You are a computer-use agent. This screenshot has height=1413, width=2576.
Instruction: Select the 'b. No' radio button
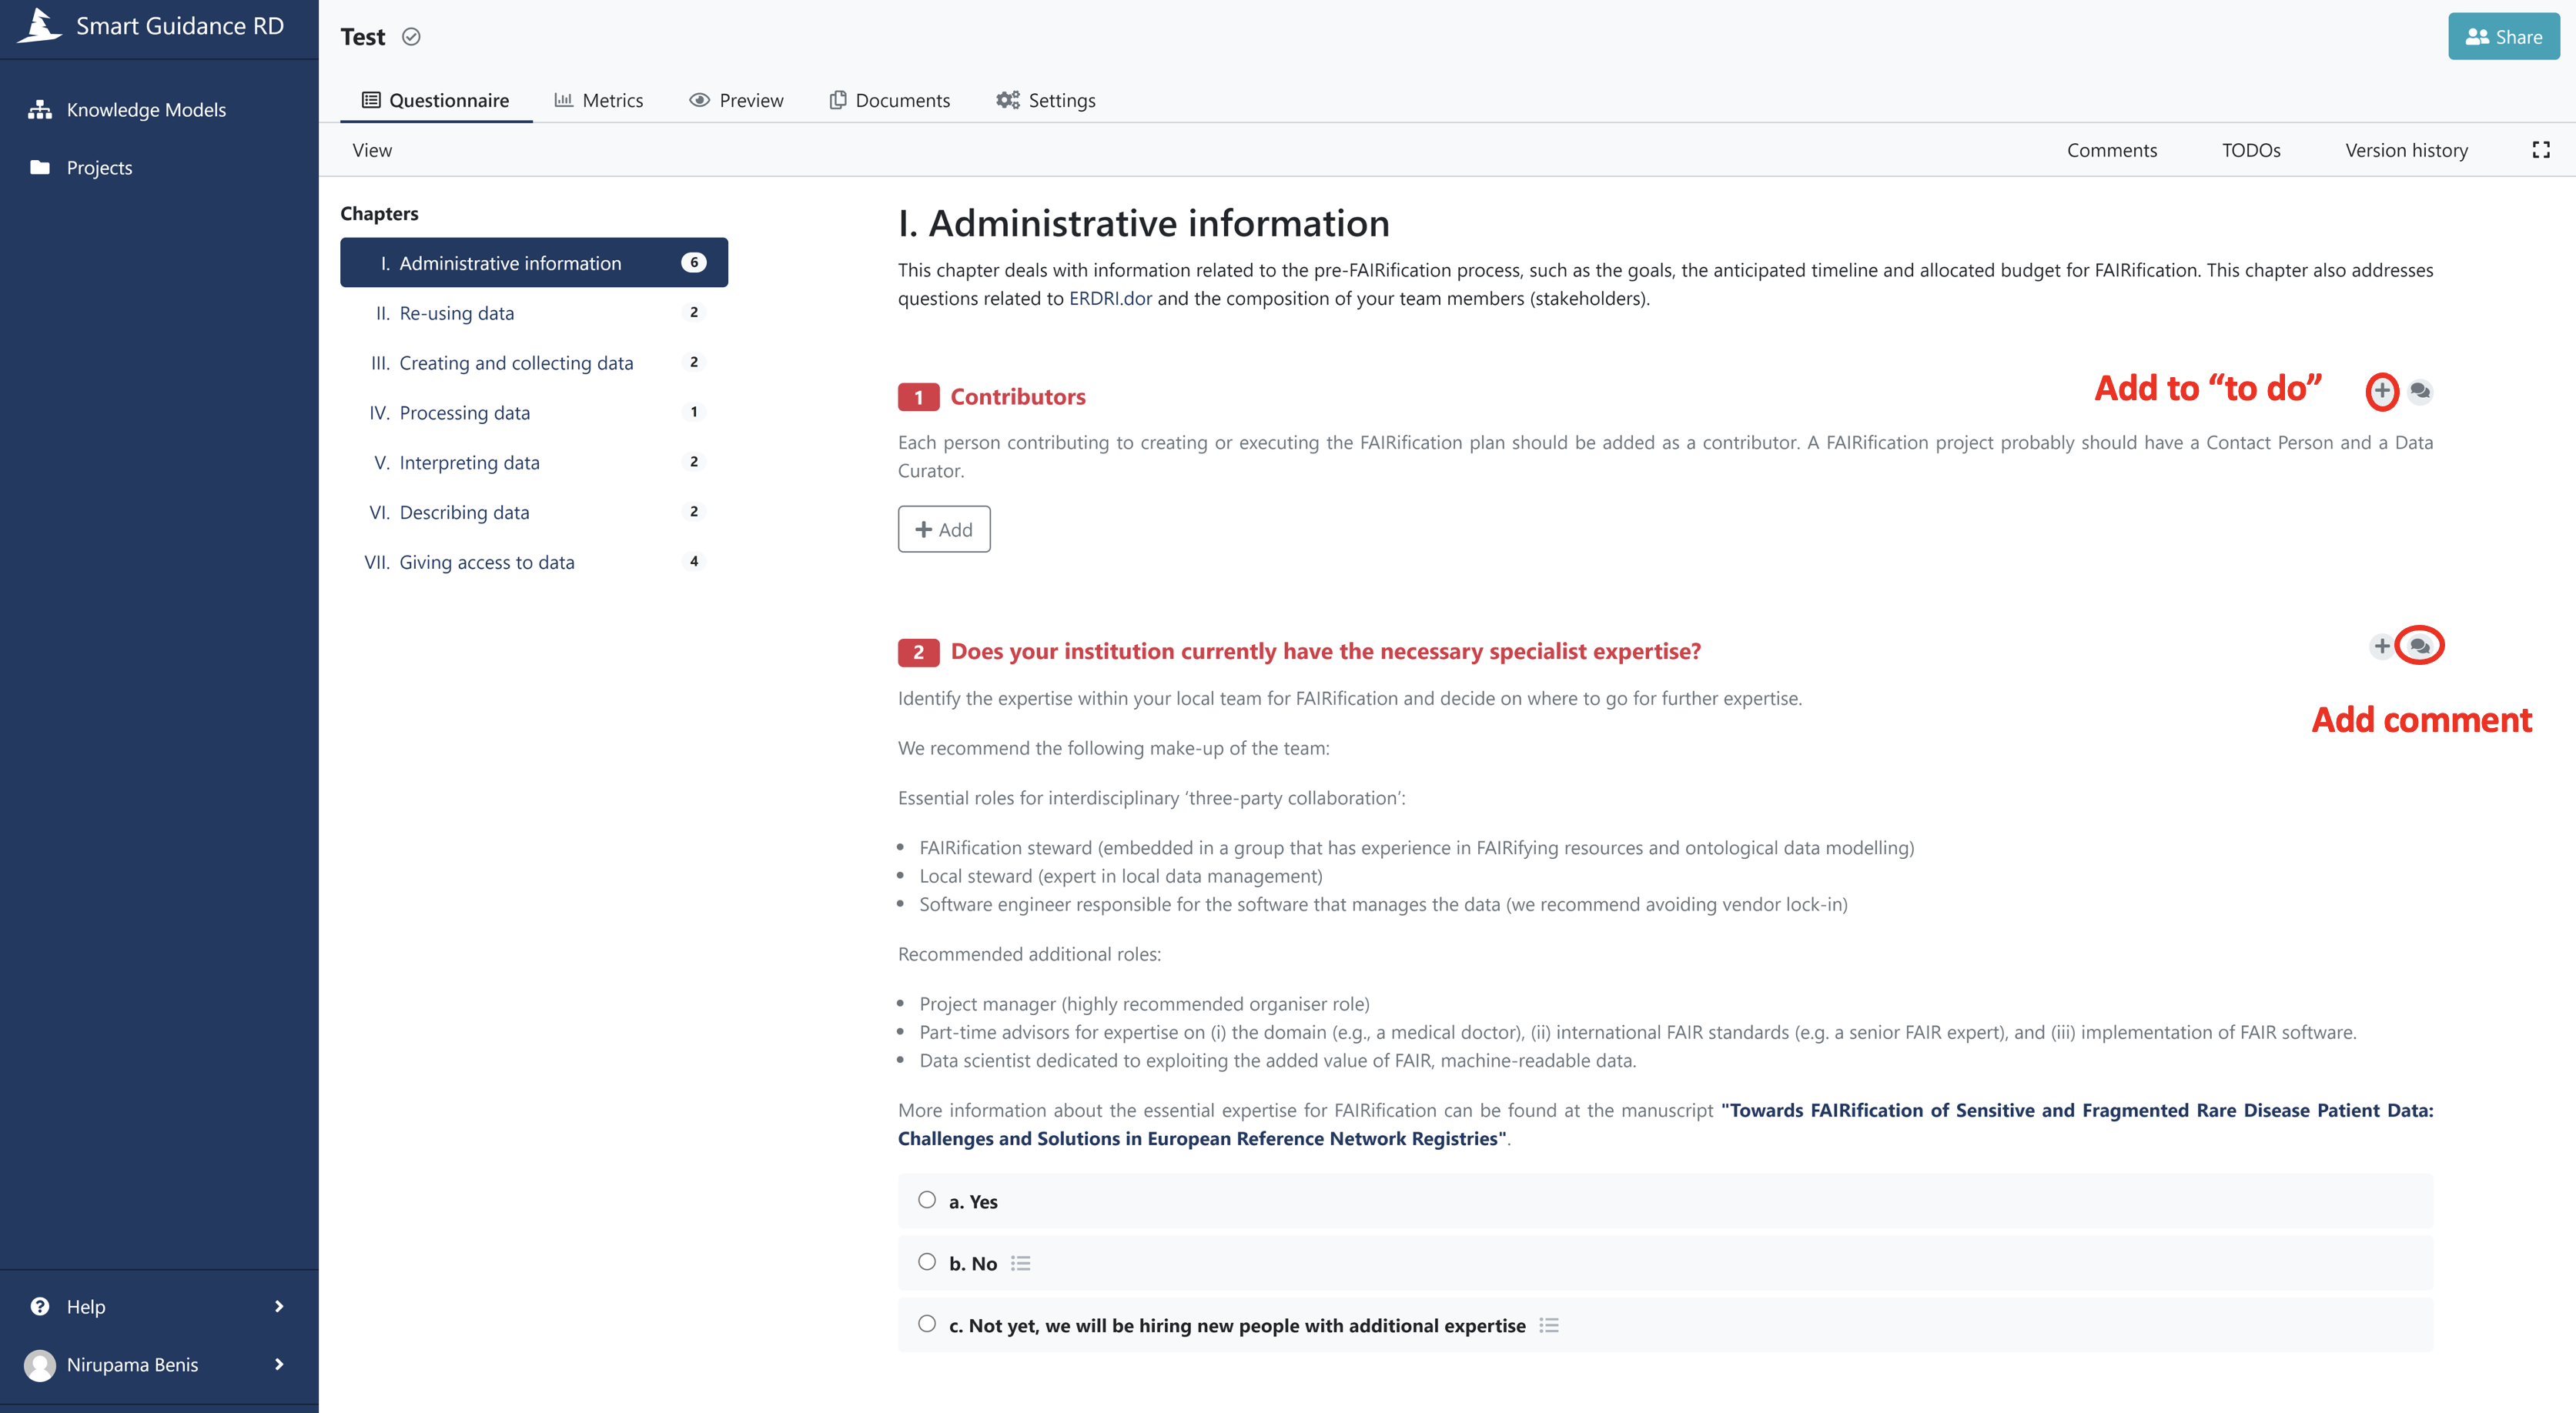click(927, 1262)
